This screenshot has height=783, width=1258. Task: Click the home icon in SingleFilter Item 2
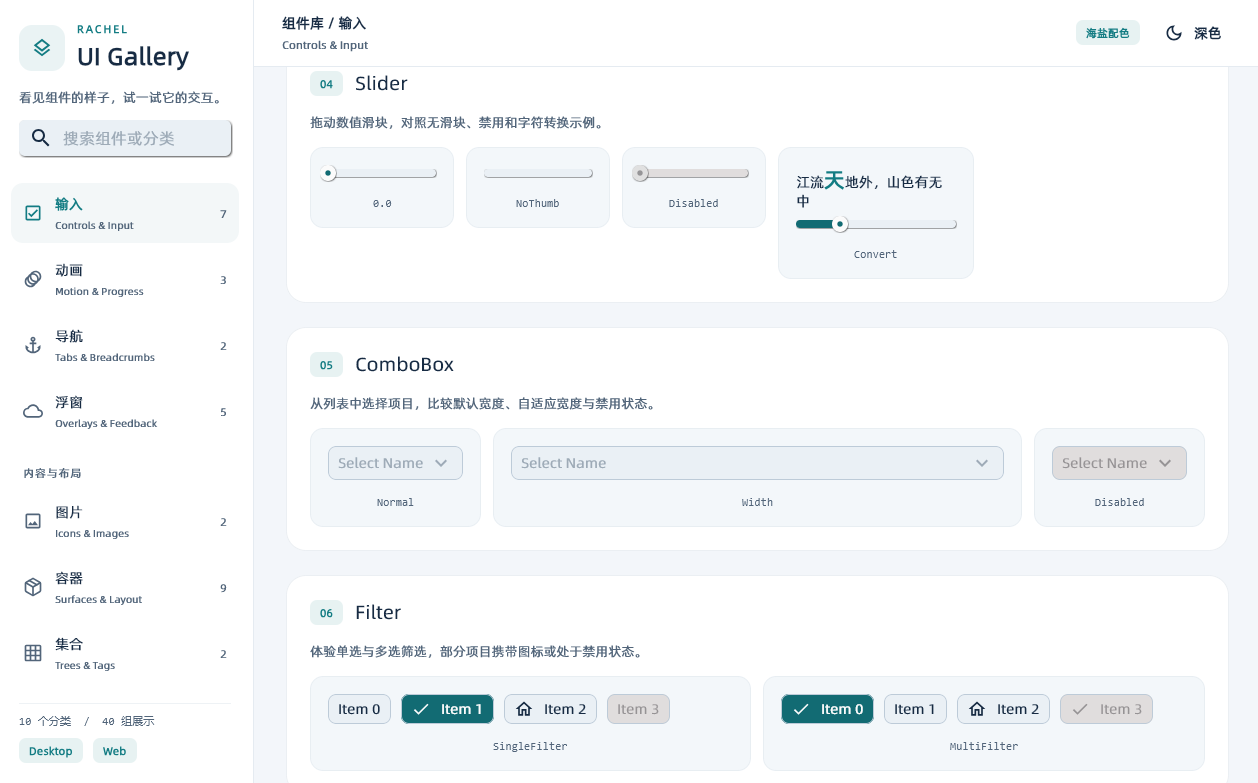pyautogui.click(x=524, y=709)
